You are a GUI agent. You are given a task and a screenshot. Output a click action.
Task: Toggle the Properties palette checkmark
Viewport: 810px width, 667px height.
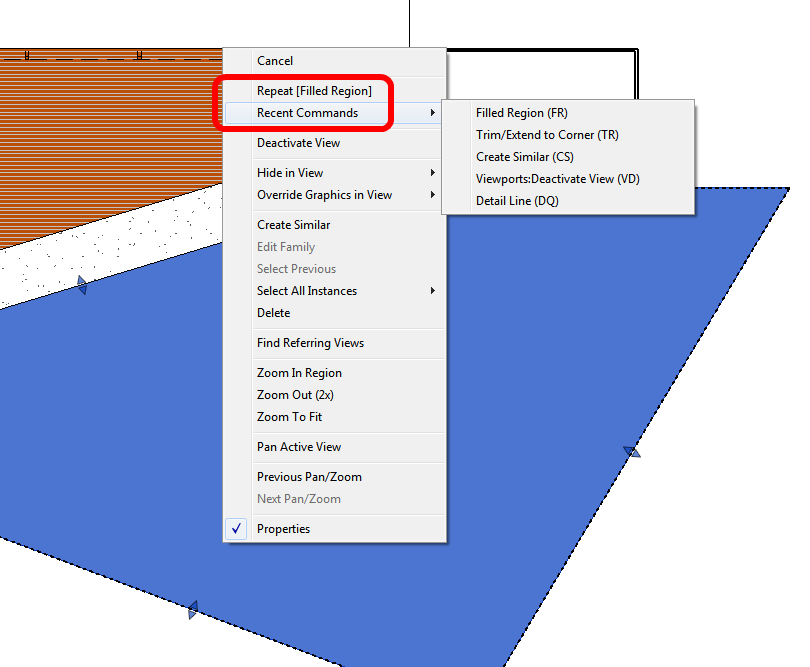tap(236, 528)
